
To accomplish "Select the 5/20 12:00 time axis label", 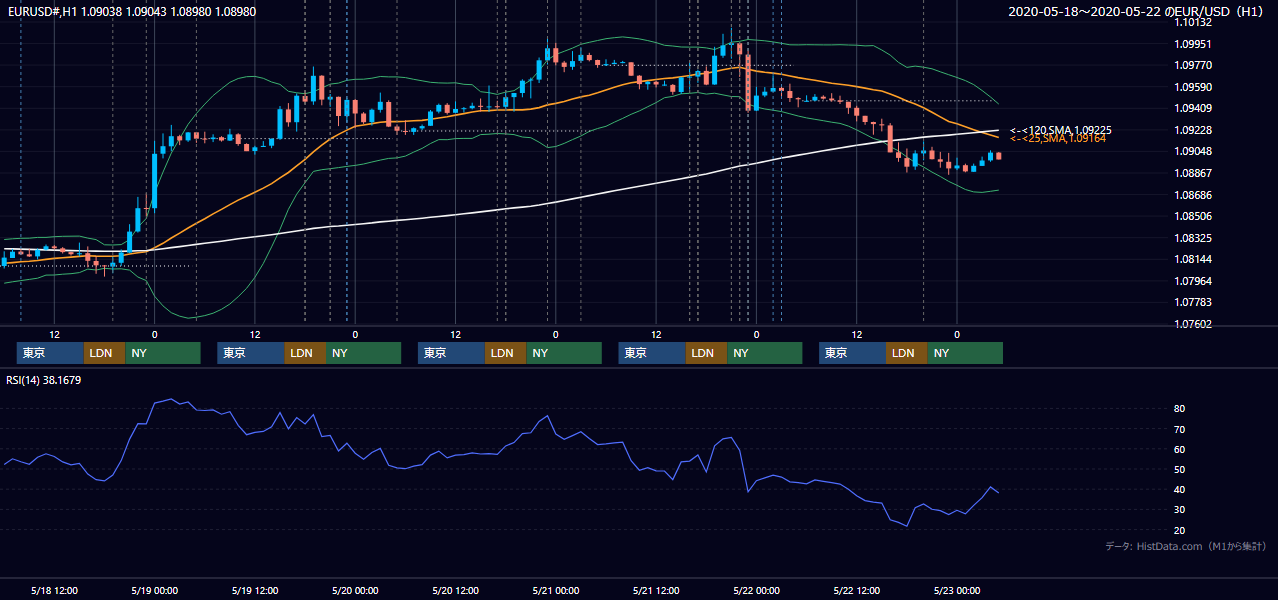I will 455,590.
